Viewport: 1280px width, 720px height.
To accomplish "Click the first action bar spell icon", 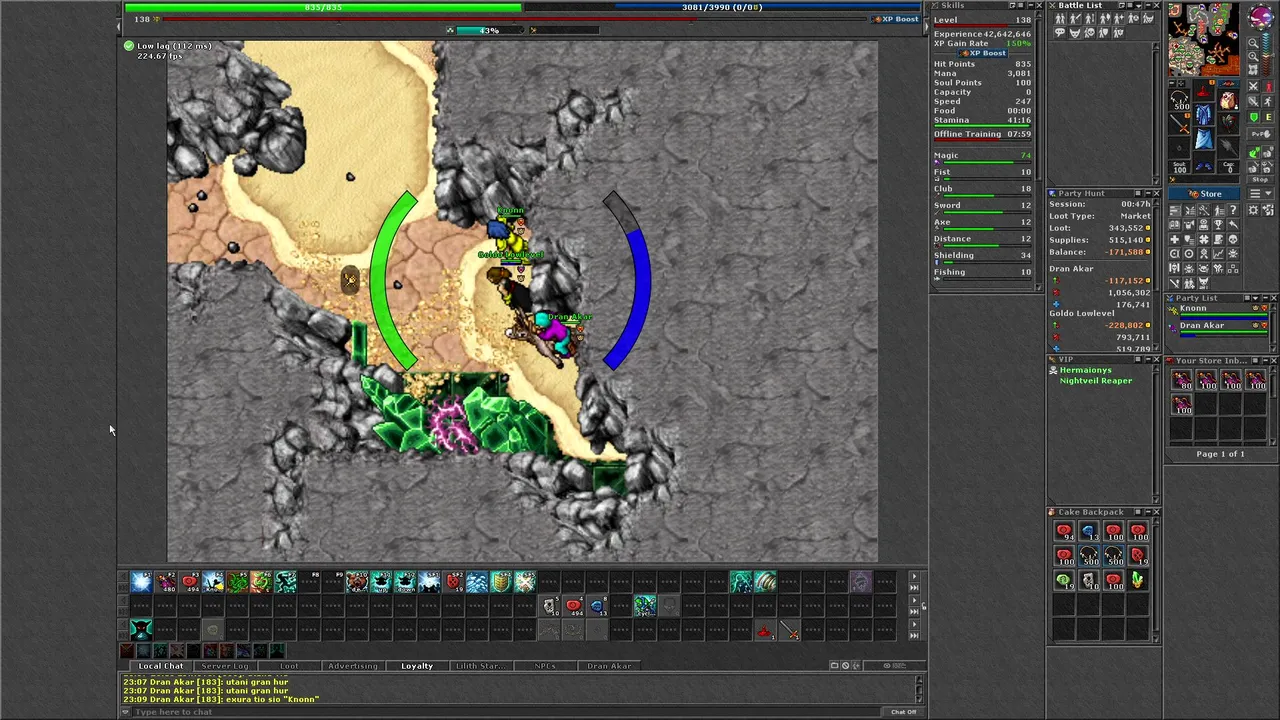I will click(x=141, y=581).
